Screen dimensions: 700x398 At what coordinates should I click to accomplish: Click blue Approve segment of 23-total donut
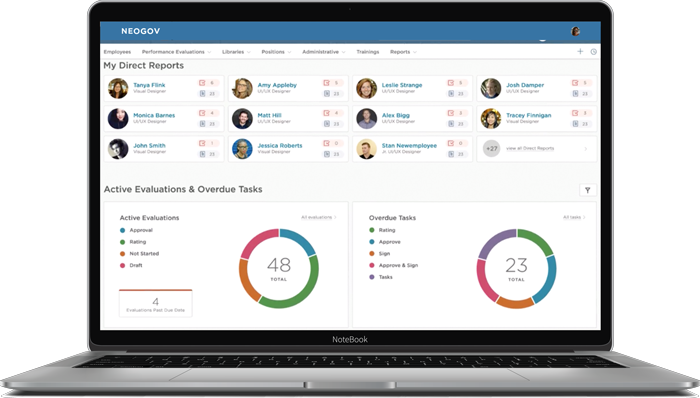click(548, 279)
